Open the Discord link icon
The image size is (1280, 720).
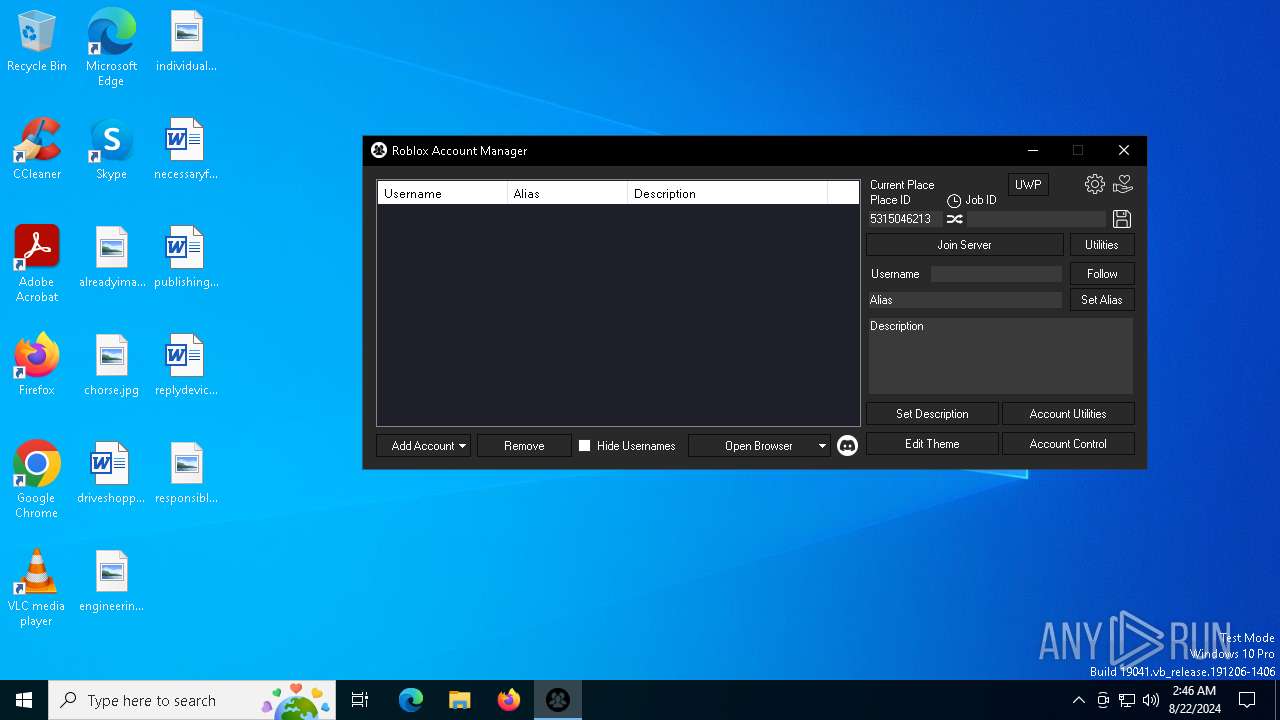(847, 446)
